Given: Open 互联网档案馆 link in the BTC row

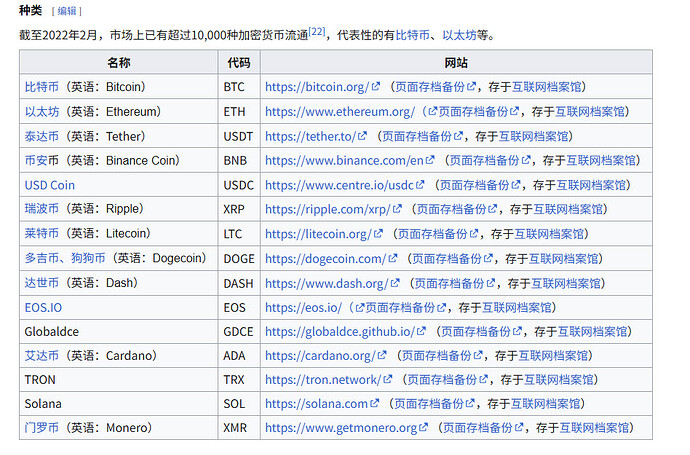Looking at the screenshot, I should click(547, 87).
